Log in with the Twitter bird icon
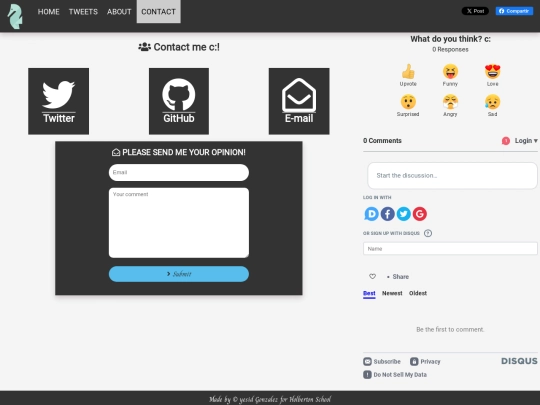This screenshot has height=405, width=540. [404, 214]
